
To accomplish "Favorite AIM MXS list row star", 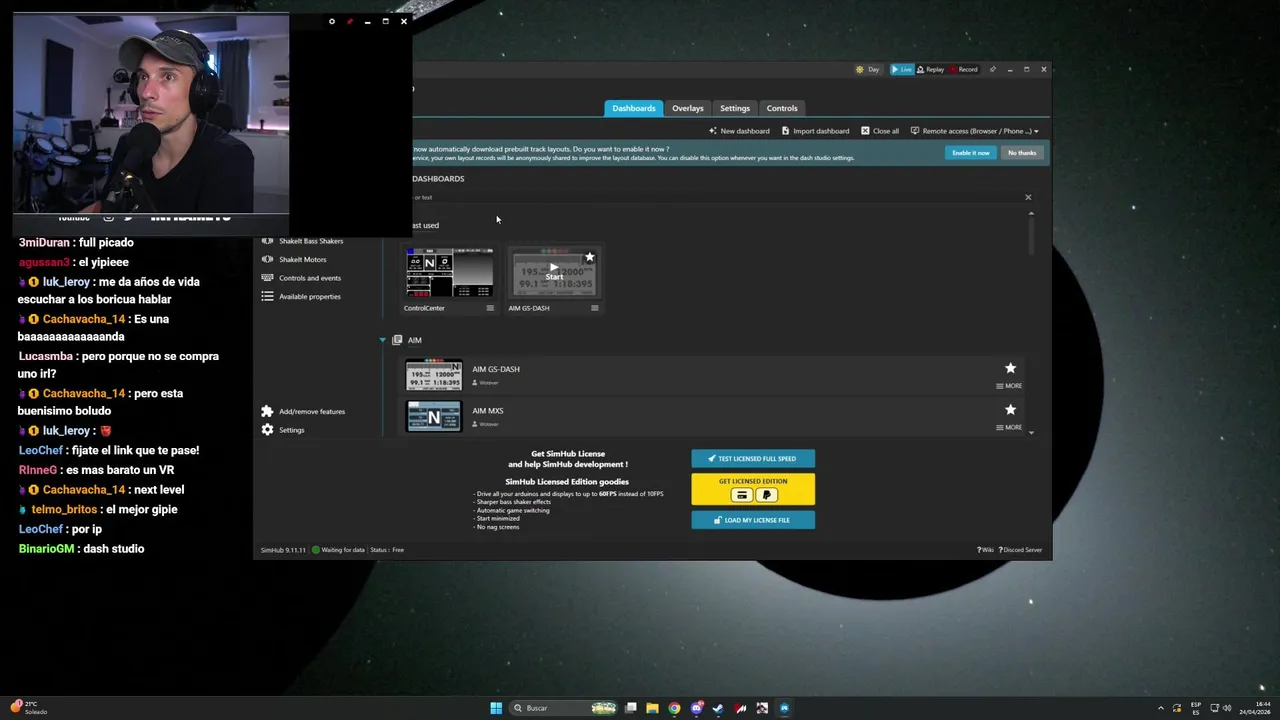I will [1010, 410].
